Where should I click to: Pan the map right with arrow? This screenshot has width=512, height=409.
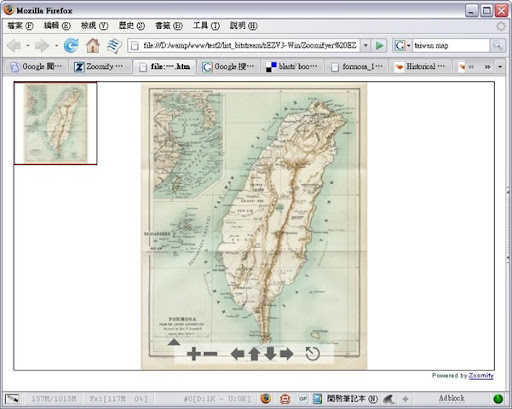click(287, 354)
